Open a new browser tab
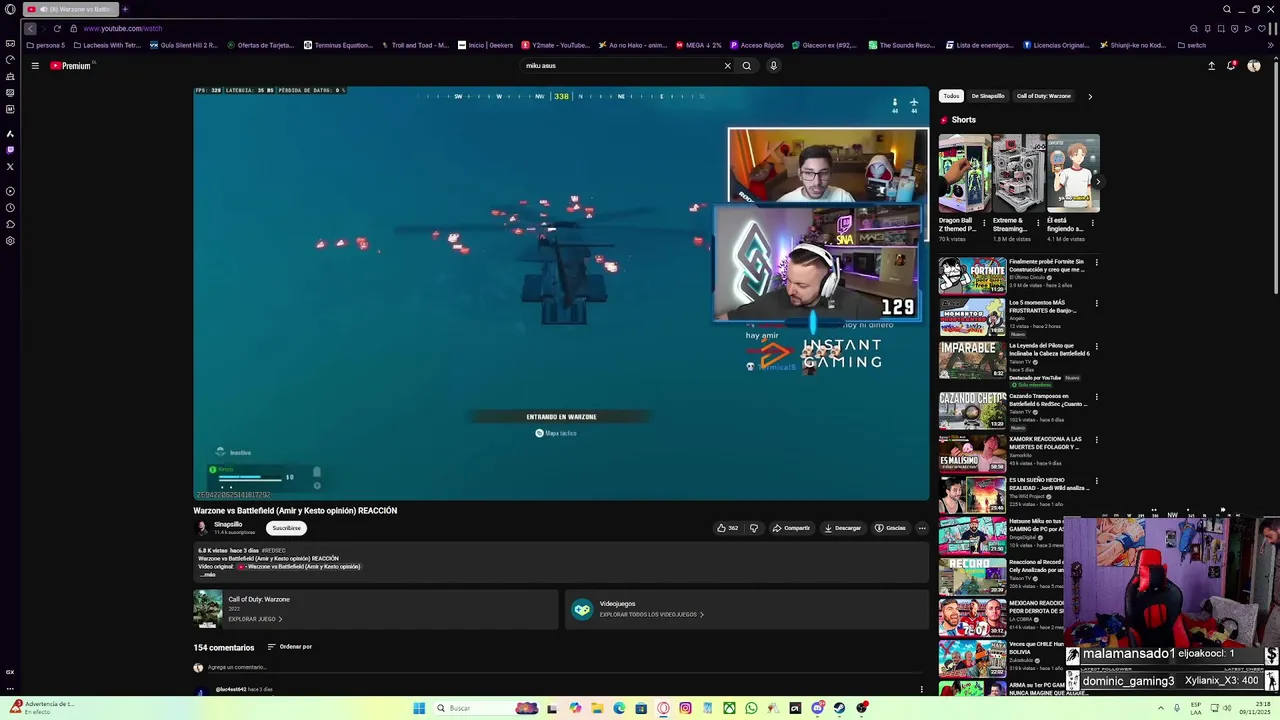1280x720 pixels. tap(125, 9)
